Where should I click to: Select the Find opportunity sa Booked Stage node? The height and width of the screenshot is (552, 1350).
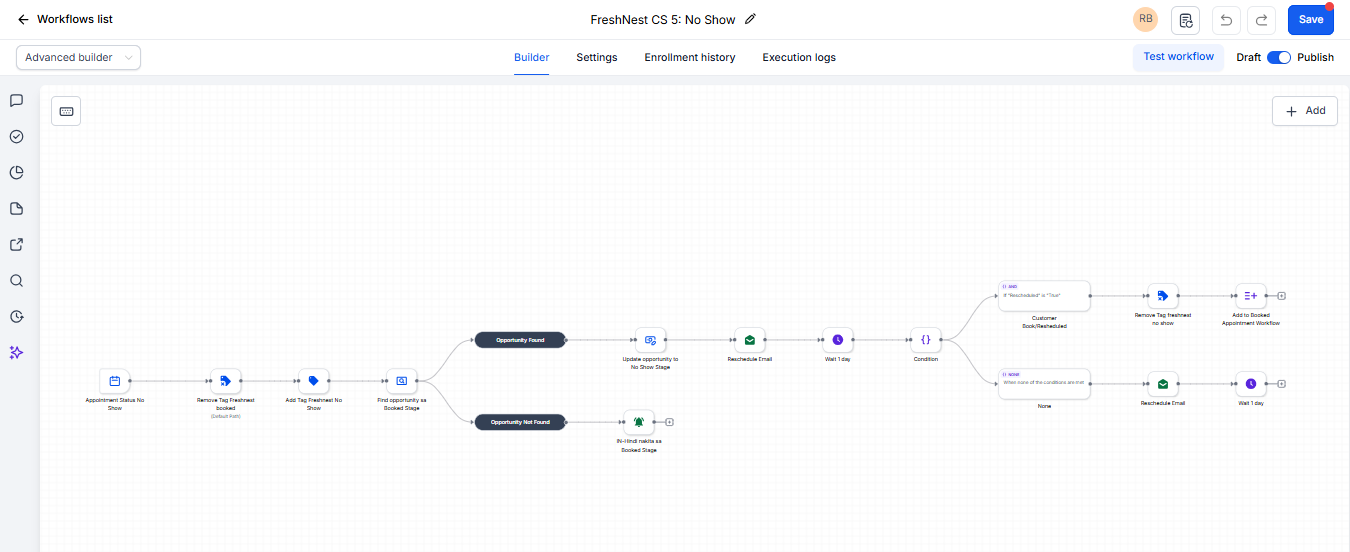(402, 381)
